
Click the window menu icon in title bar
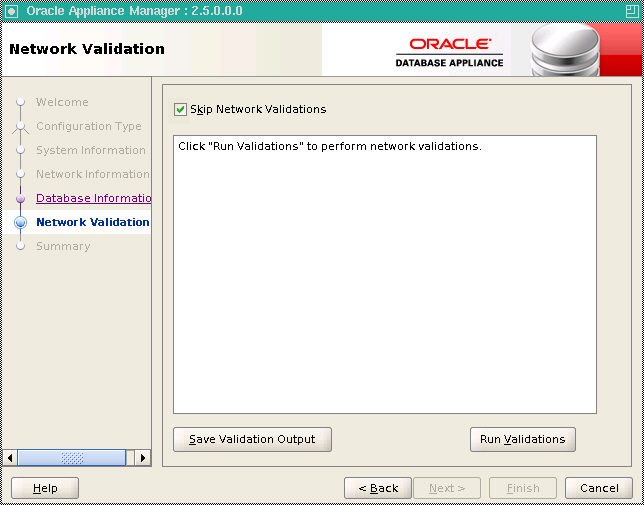(11, 11)
